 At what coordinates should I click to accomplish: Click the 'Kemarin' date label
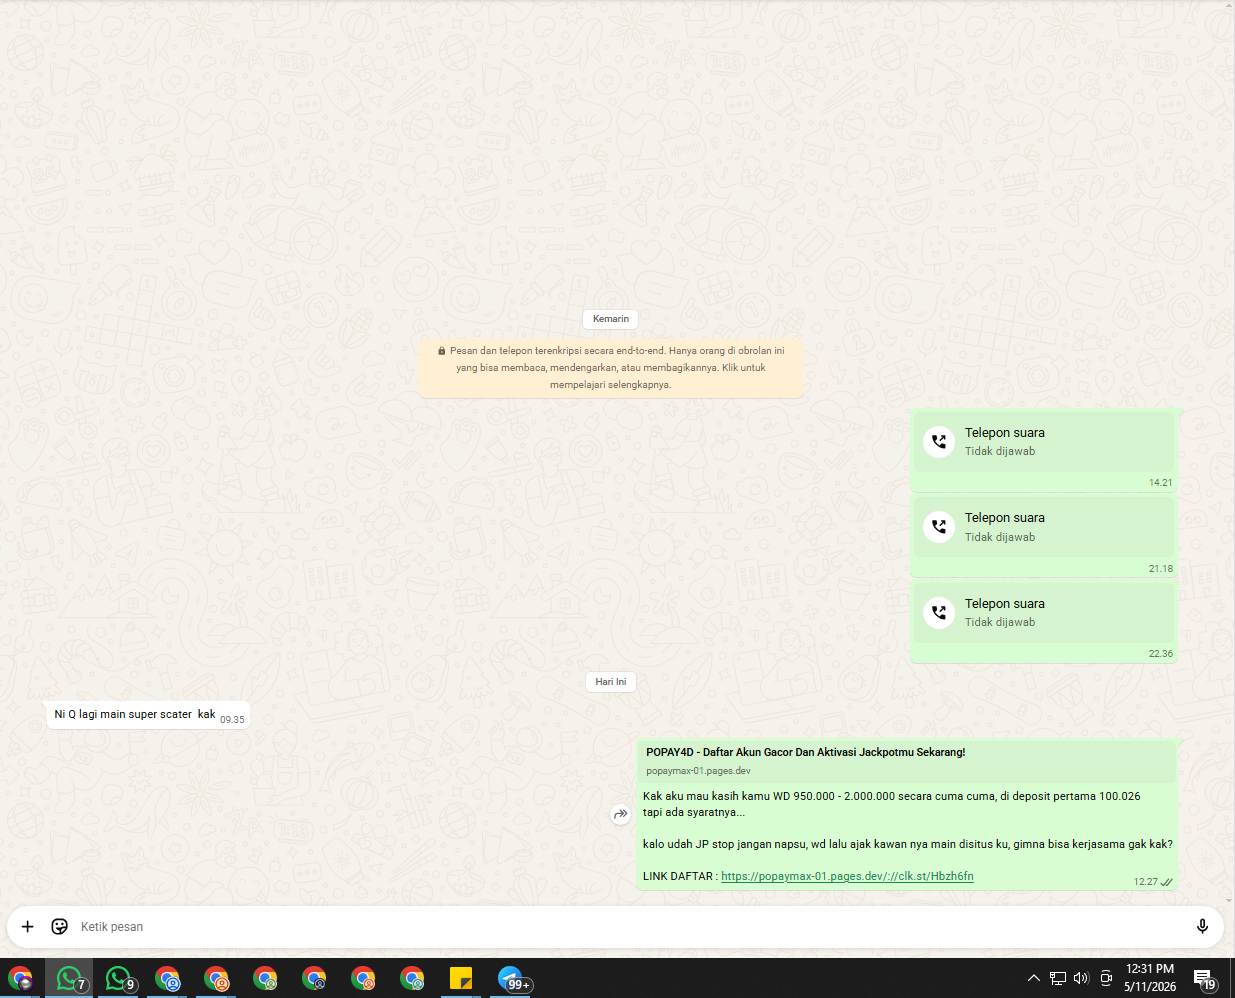pyautogui.click(x=611, y=319)
